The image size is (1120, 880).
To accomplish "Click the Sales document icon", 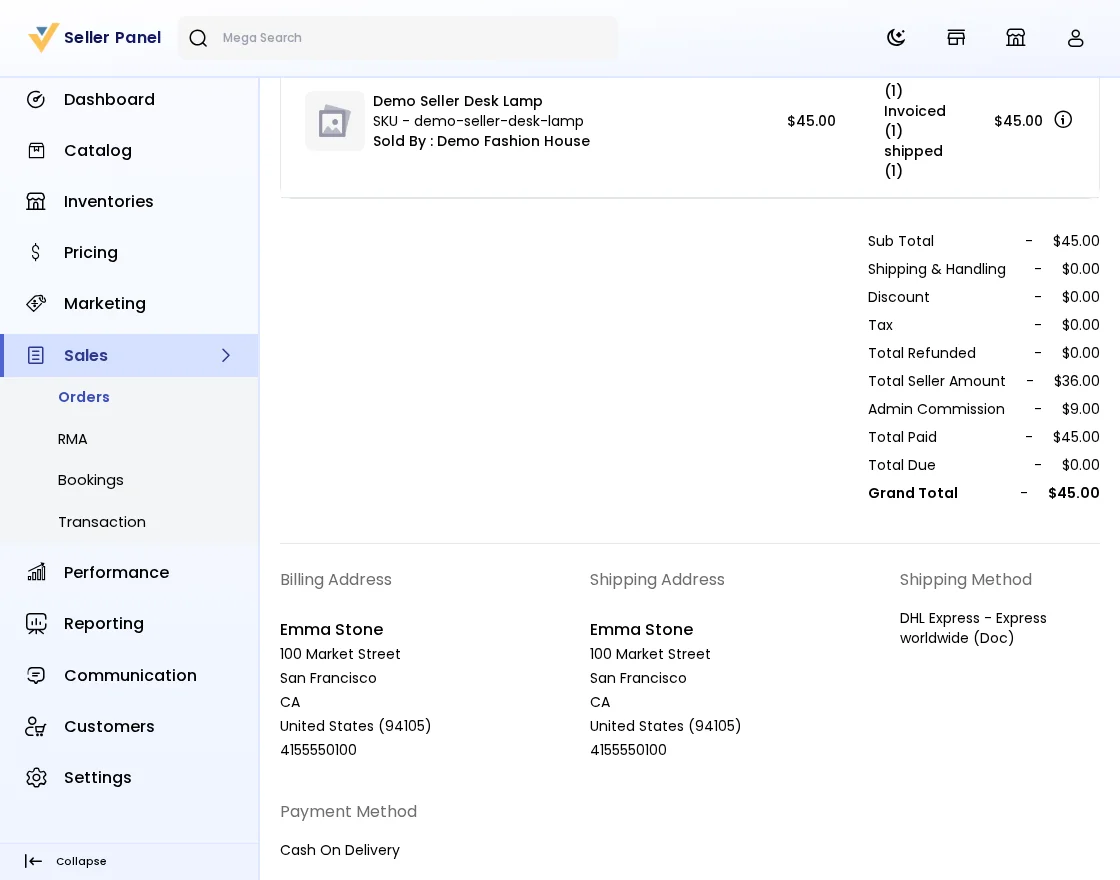I will (x=36, y=355).
